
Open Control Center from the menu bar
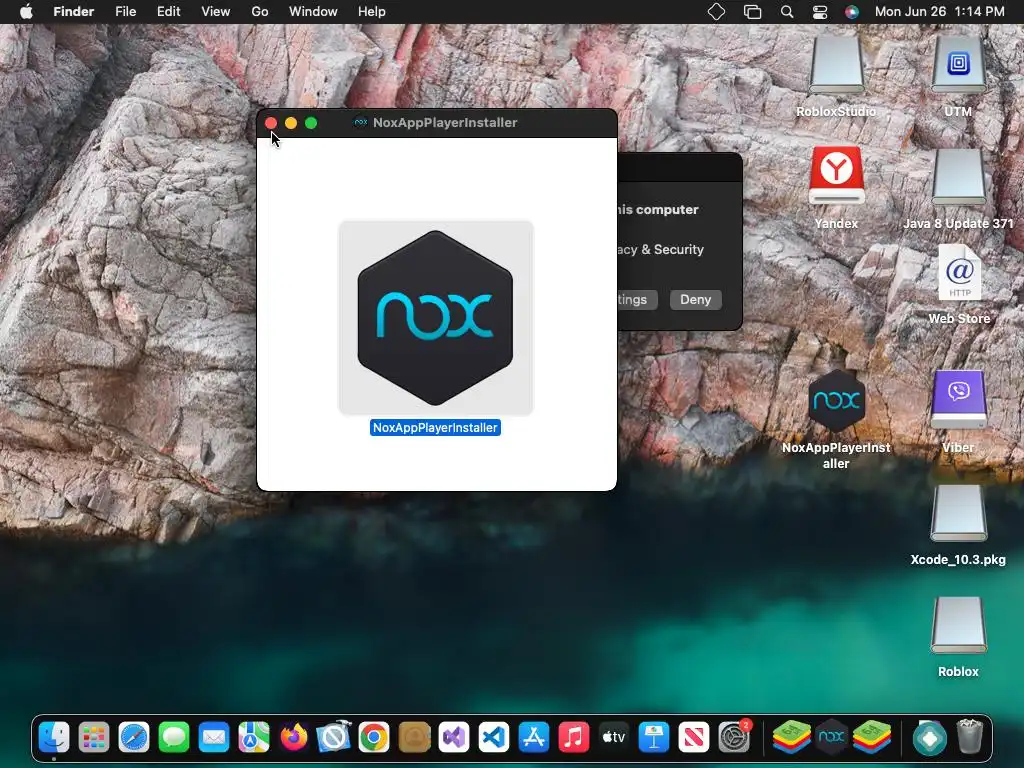[820, 12]
